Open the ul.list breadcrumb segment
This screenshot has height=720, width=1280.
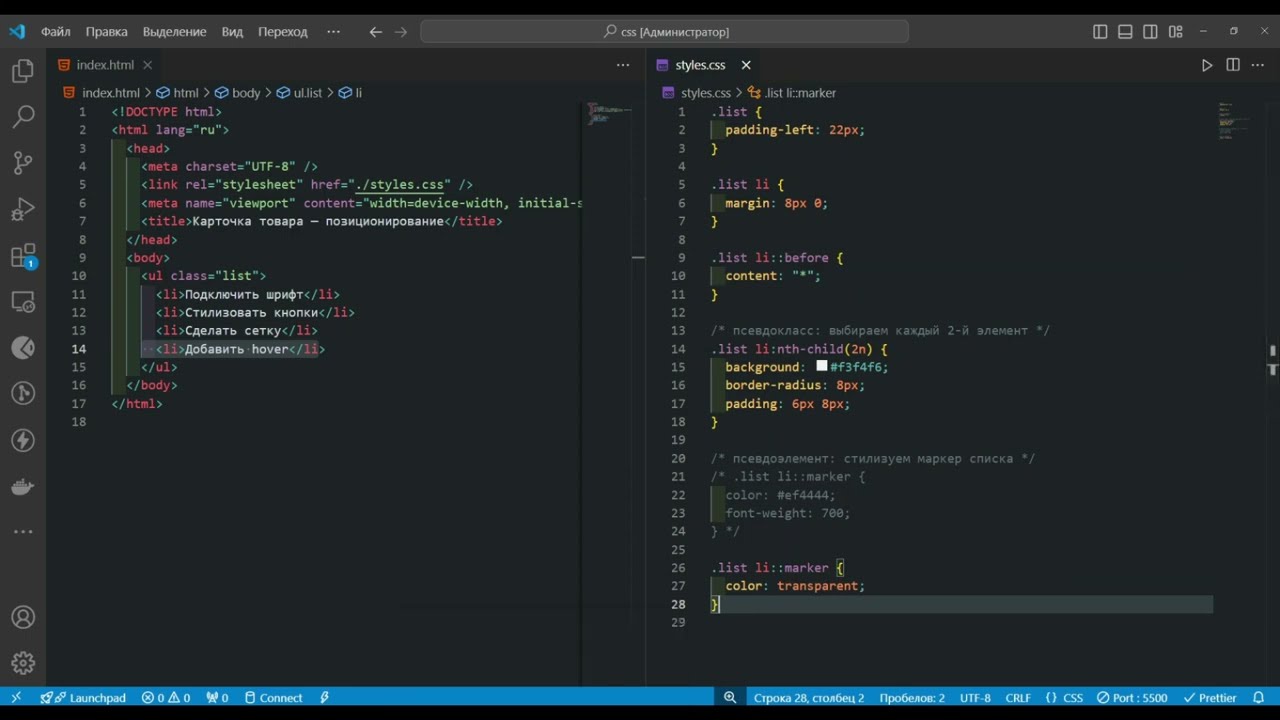[x=299, y=93]
